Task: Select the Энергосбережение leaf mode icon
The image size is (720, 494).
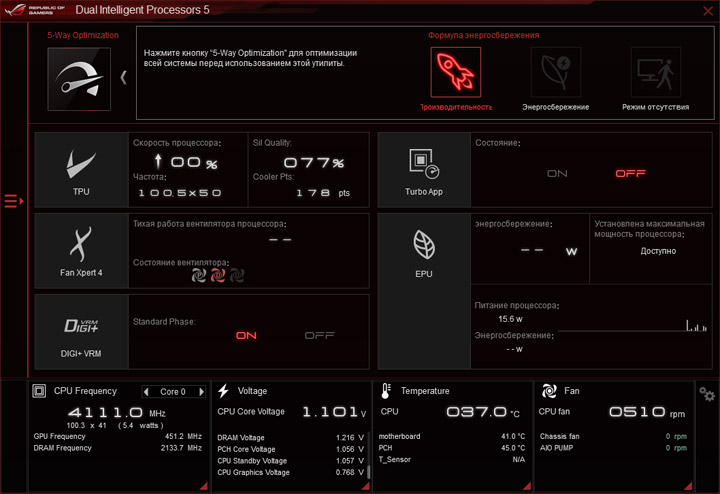Action: [x=556, y=72]
